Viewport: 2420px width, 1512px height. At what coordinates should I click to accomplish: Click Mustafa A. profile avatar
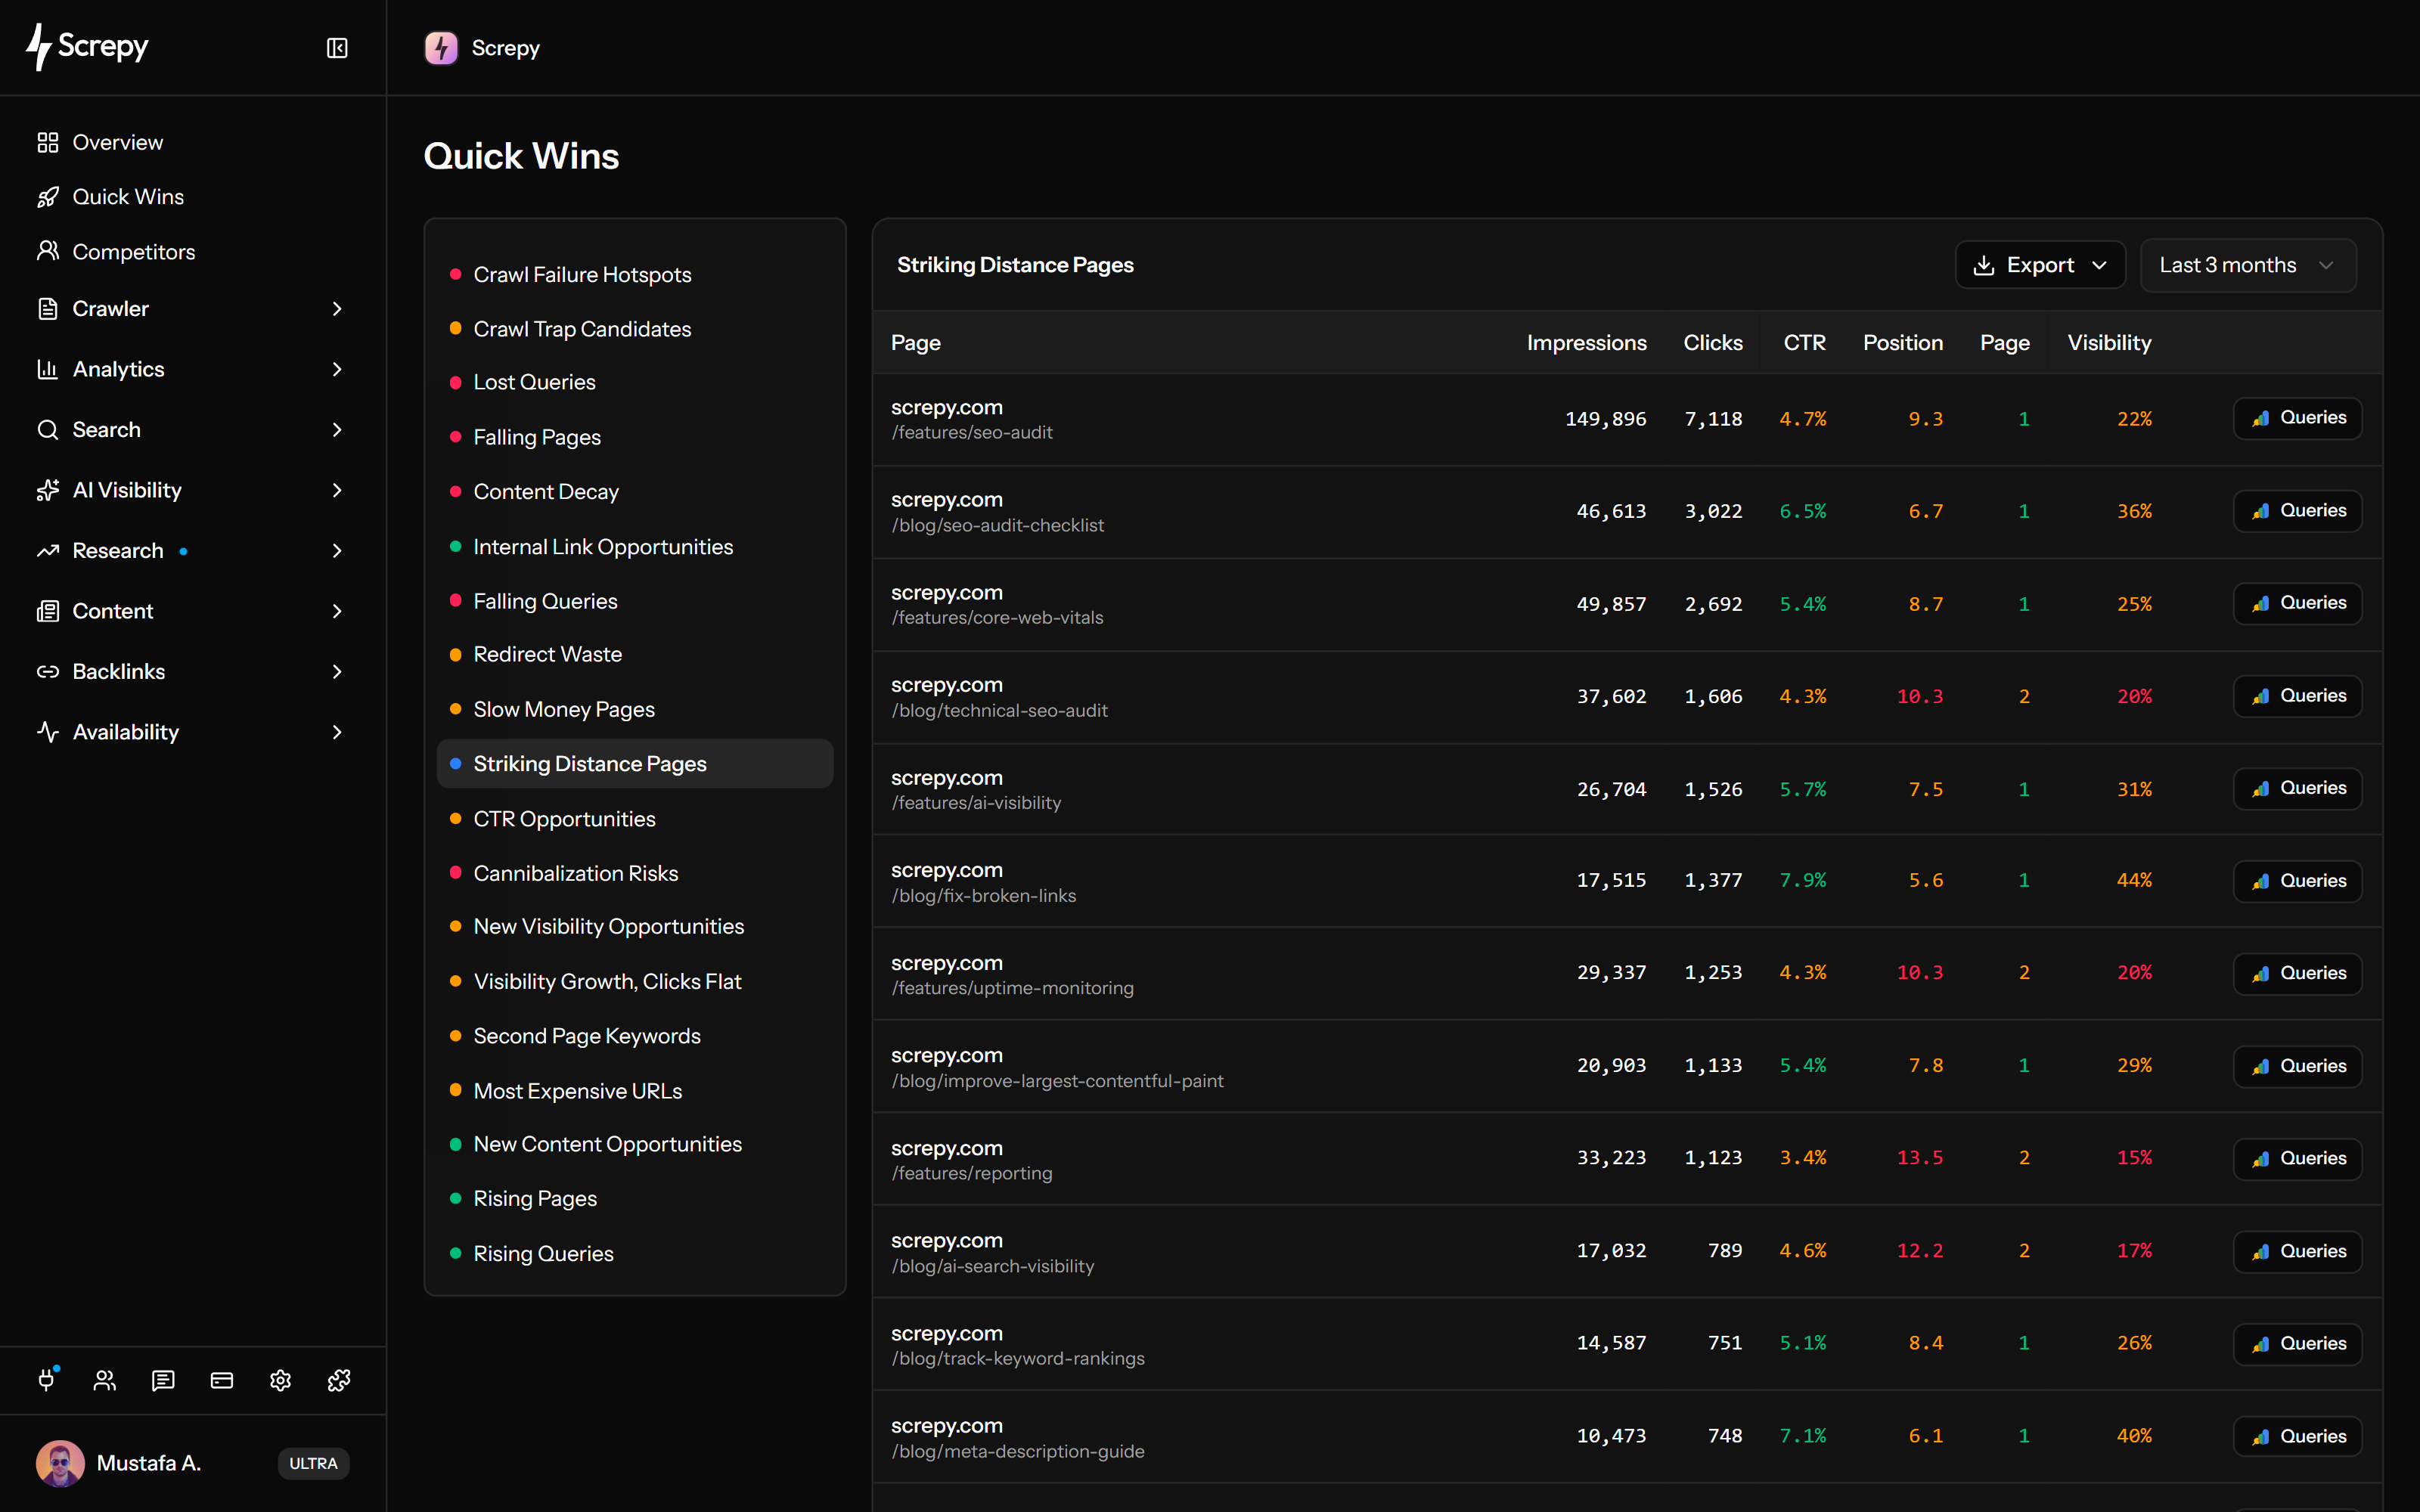click(x=60, y=1463)
